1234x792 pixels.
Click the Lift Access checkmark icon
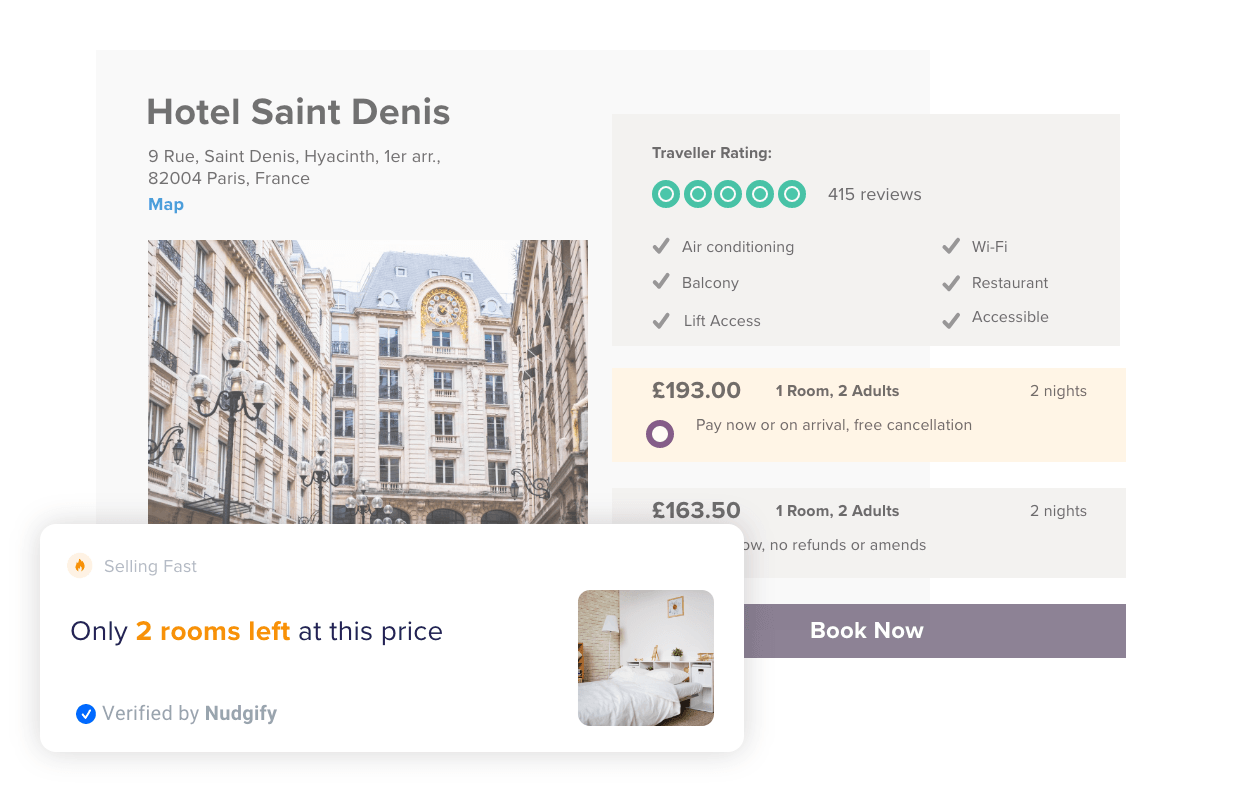pos(661,320)
